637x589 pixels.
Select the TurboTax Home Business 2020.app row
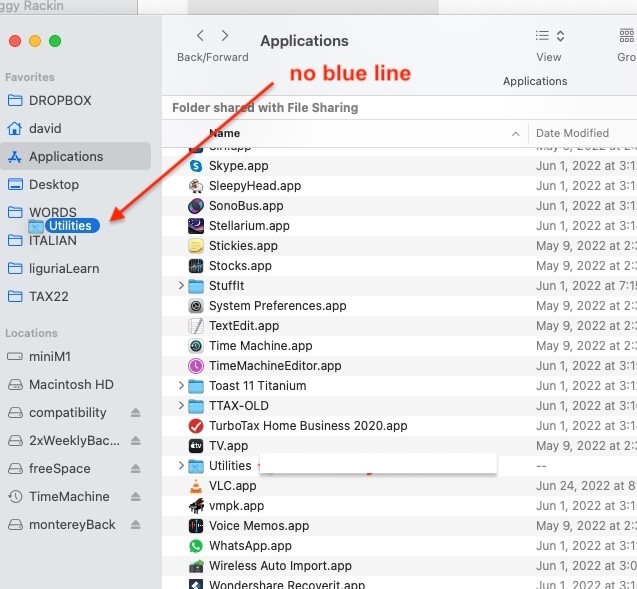click(399, 426)
